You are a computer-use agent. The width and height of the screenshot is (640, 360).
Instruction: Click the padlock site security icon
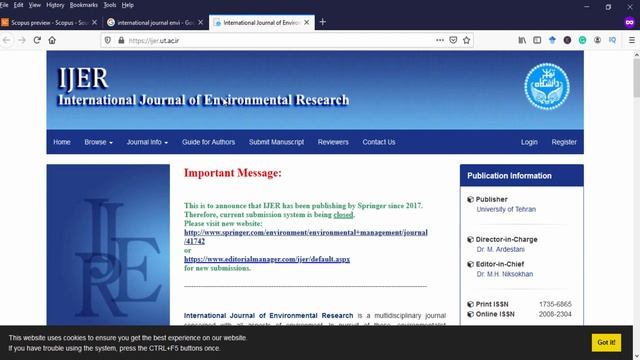click(x=121, y=40)
